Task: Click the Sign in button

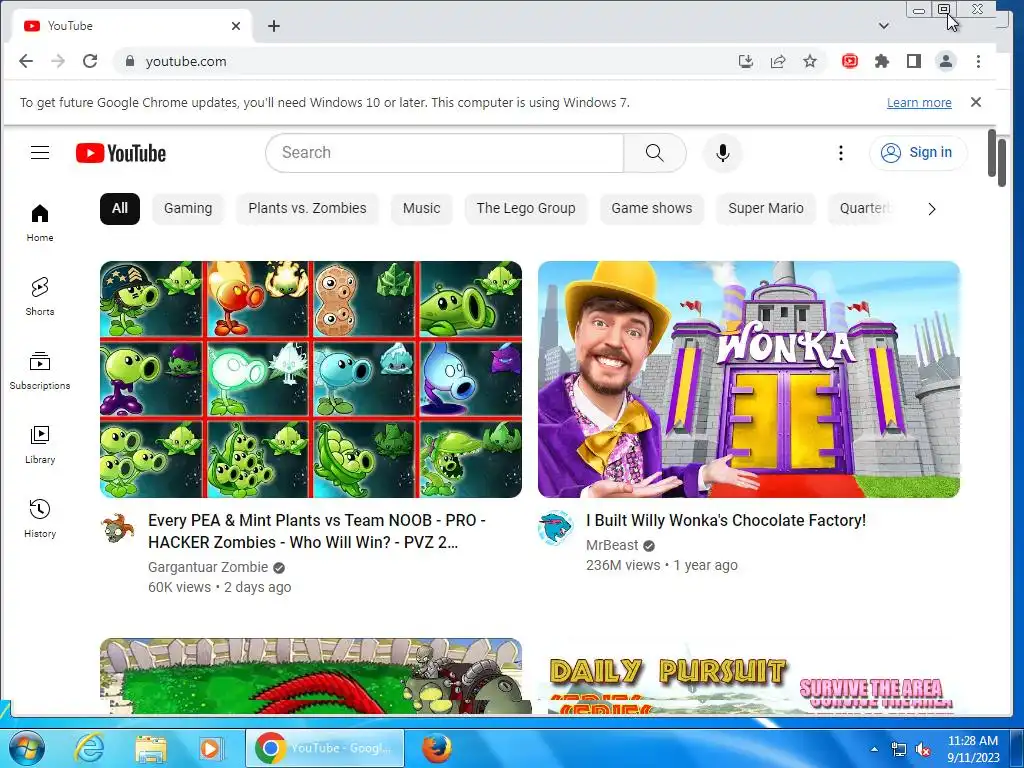Action: pyautogui.click(x=918, y=153)
